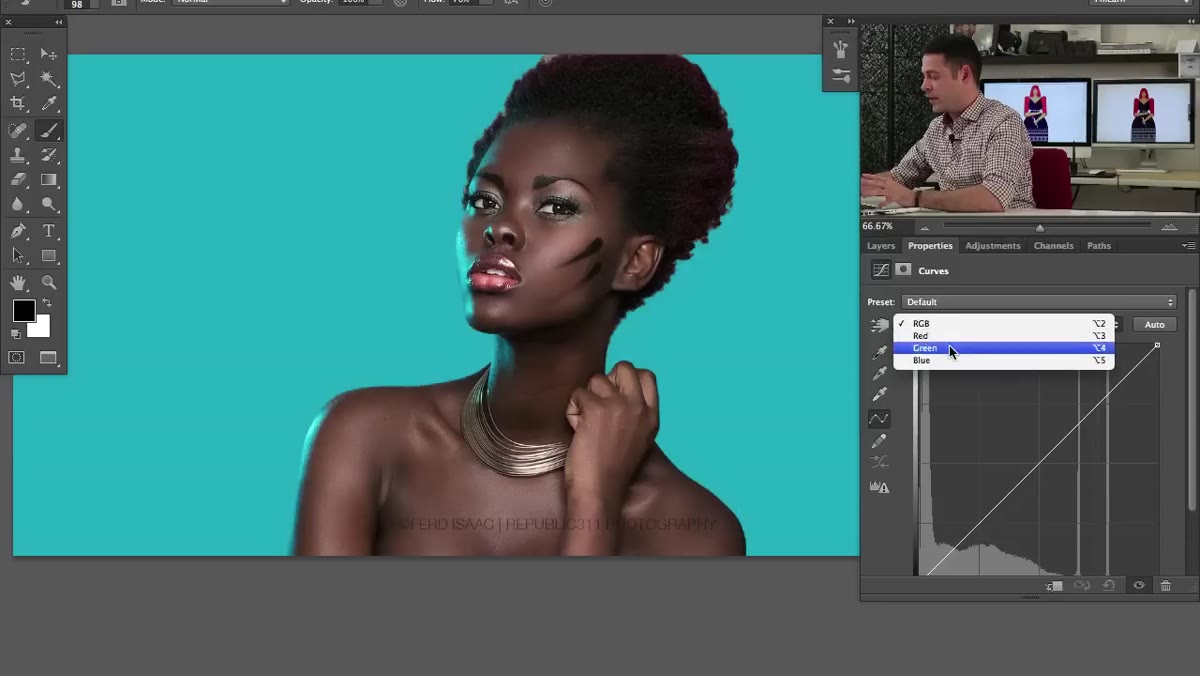The height and width of the screenshot is (676, 1200).
Task: Select the Rectangular Marquee tool
Action: coord(18,54)
